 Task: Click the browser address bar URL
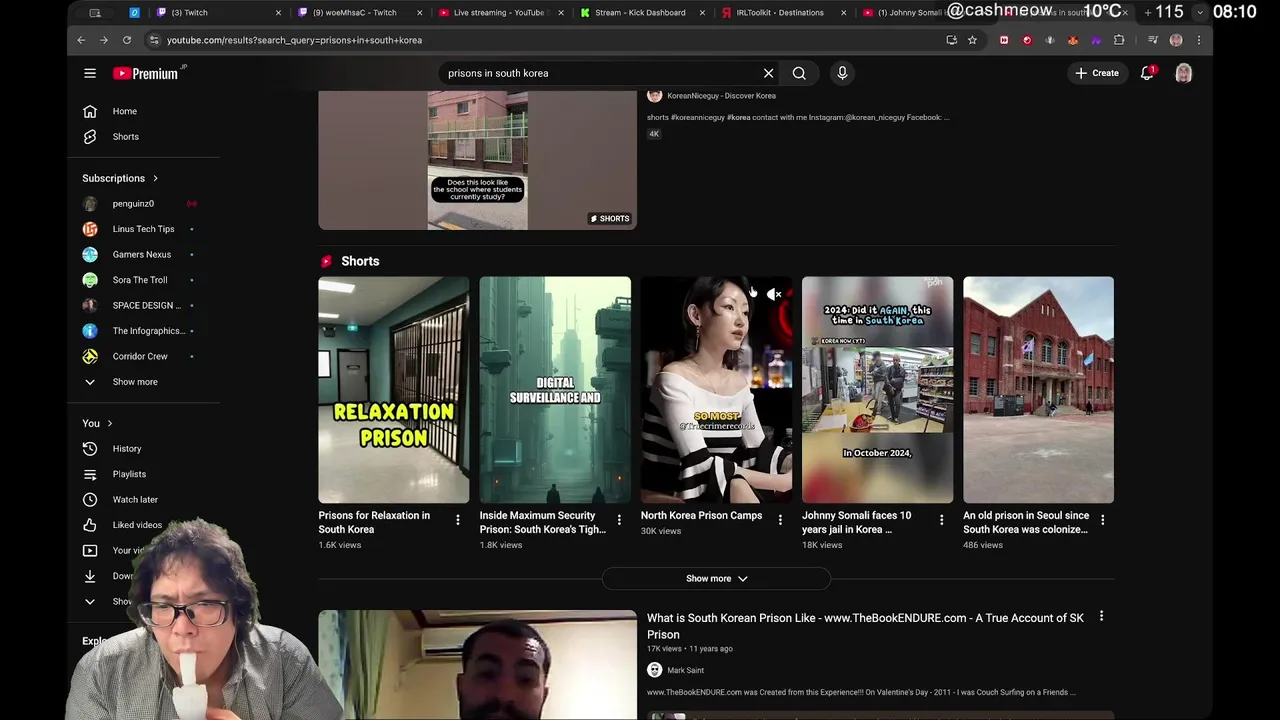pyautogui.click(x=294, y=40)
